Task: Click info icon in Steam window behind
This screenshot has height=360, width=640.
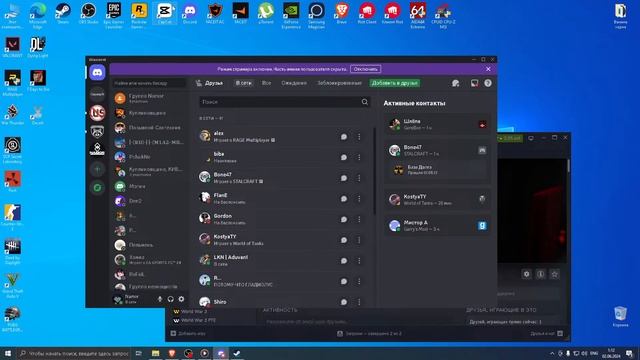Action: 540,274
